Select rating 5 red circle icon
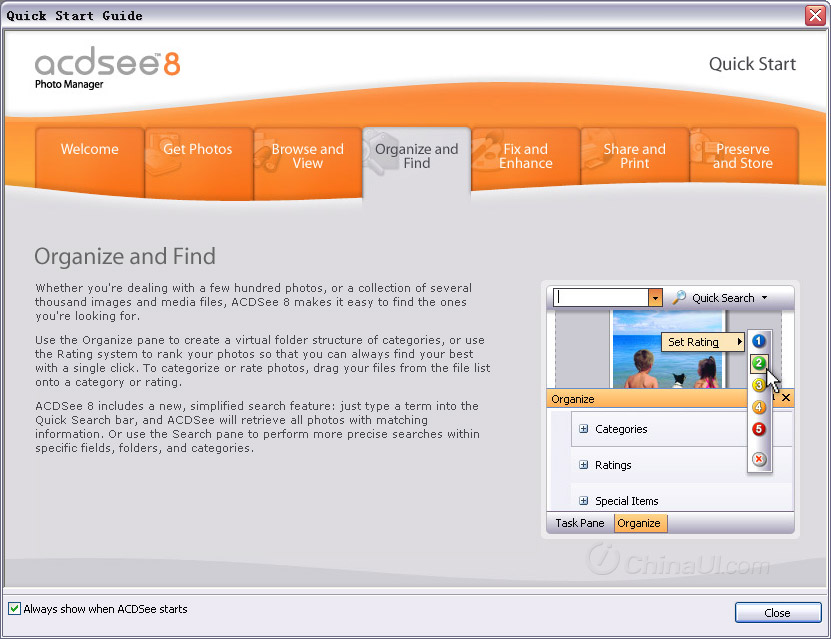This screenshot has width=831, height=639. coord(759,429)
